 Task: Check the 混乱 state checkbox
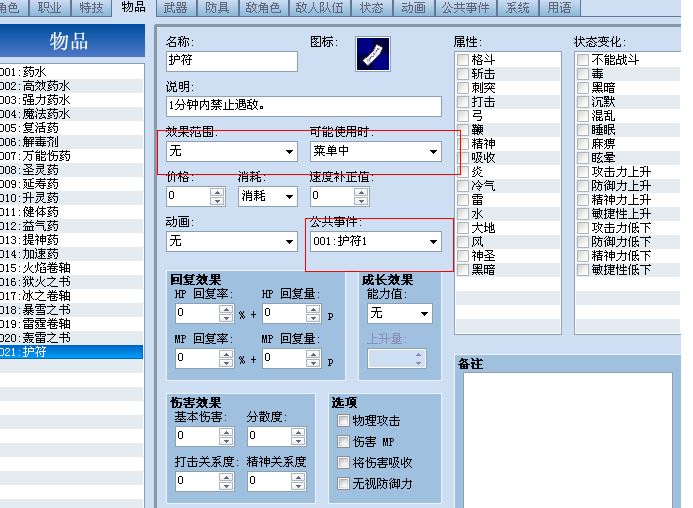click(583, 115)
